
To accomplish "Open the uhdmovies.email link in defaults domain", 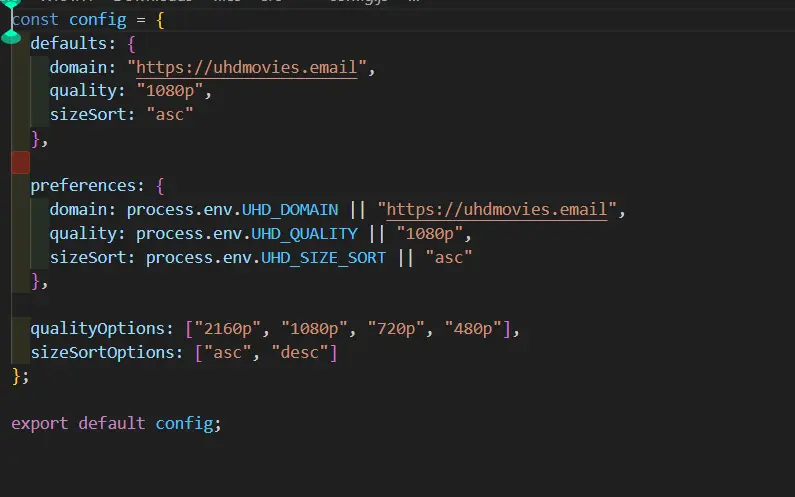I will (246, 67).
